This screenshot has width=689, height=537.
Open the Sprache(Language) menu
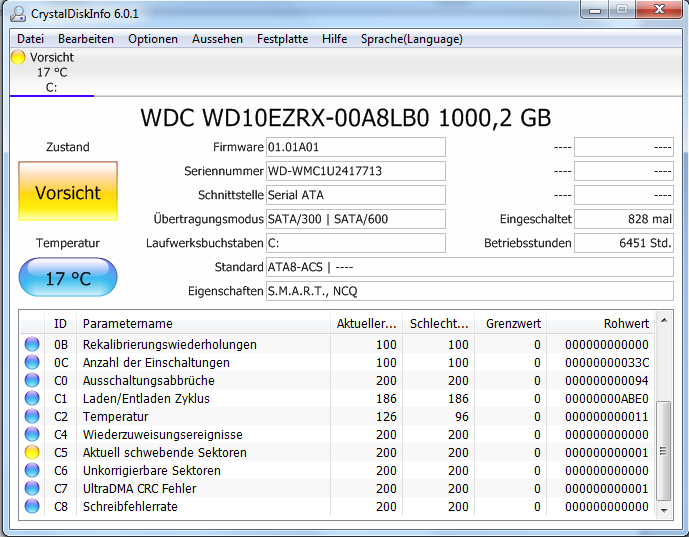point(411,39)
